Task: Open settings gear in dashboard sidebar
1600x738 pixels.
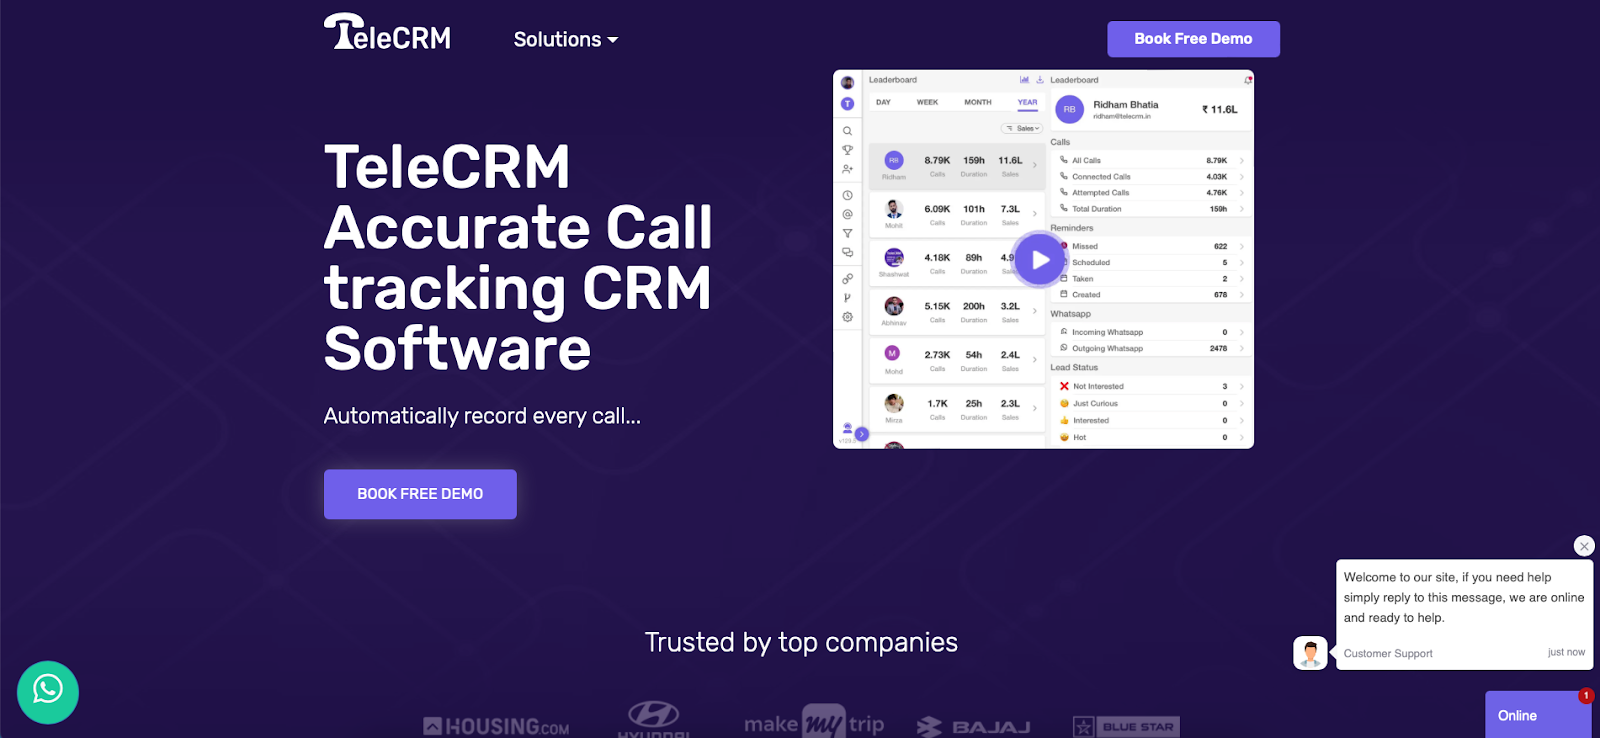Action: coord(847,317)
